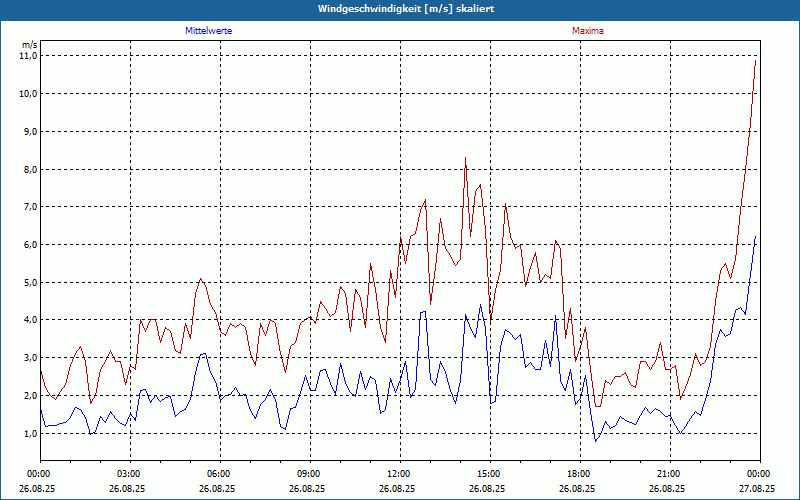Click the 21:00 time axis label

670,474
